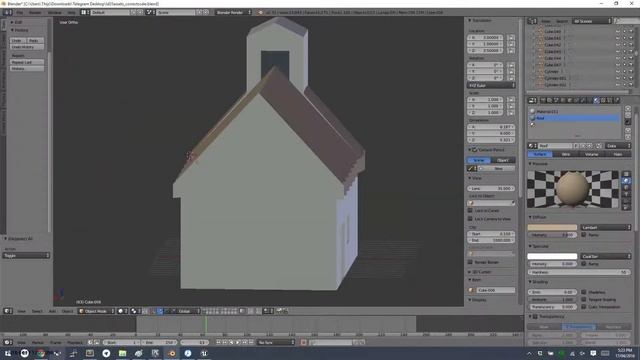Select Object grease pencil source button

click(x=503, y=160)
